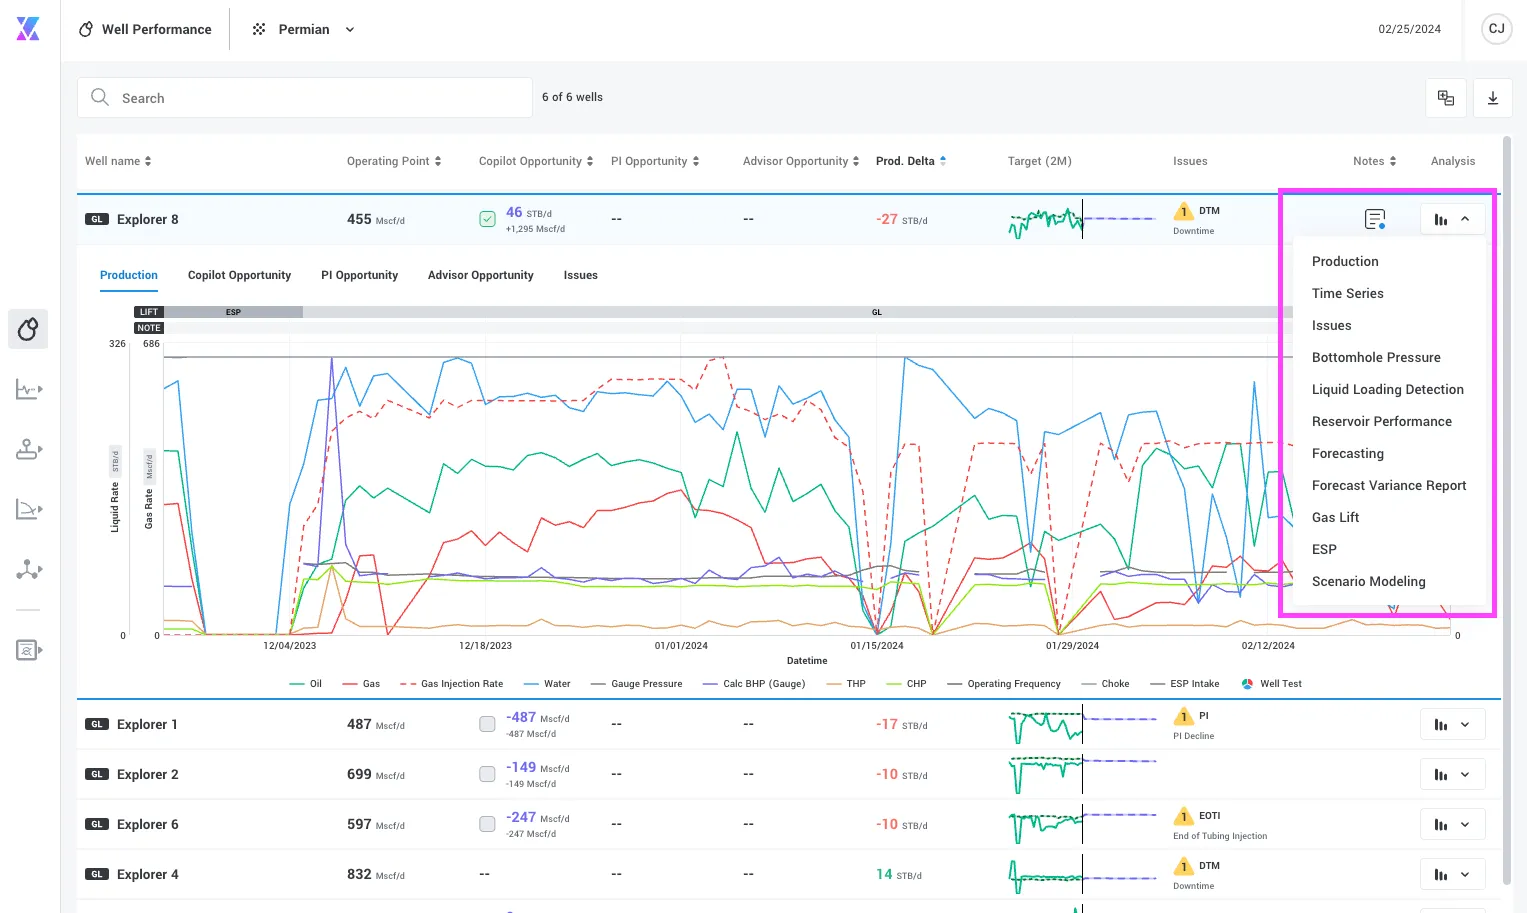Choose Forecast Variance Report menu item
The width and height of the screenshot is (1527, 913).
pyautogui.click(x=1388, y=485)
